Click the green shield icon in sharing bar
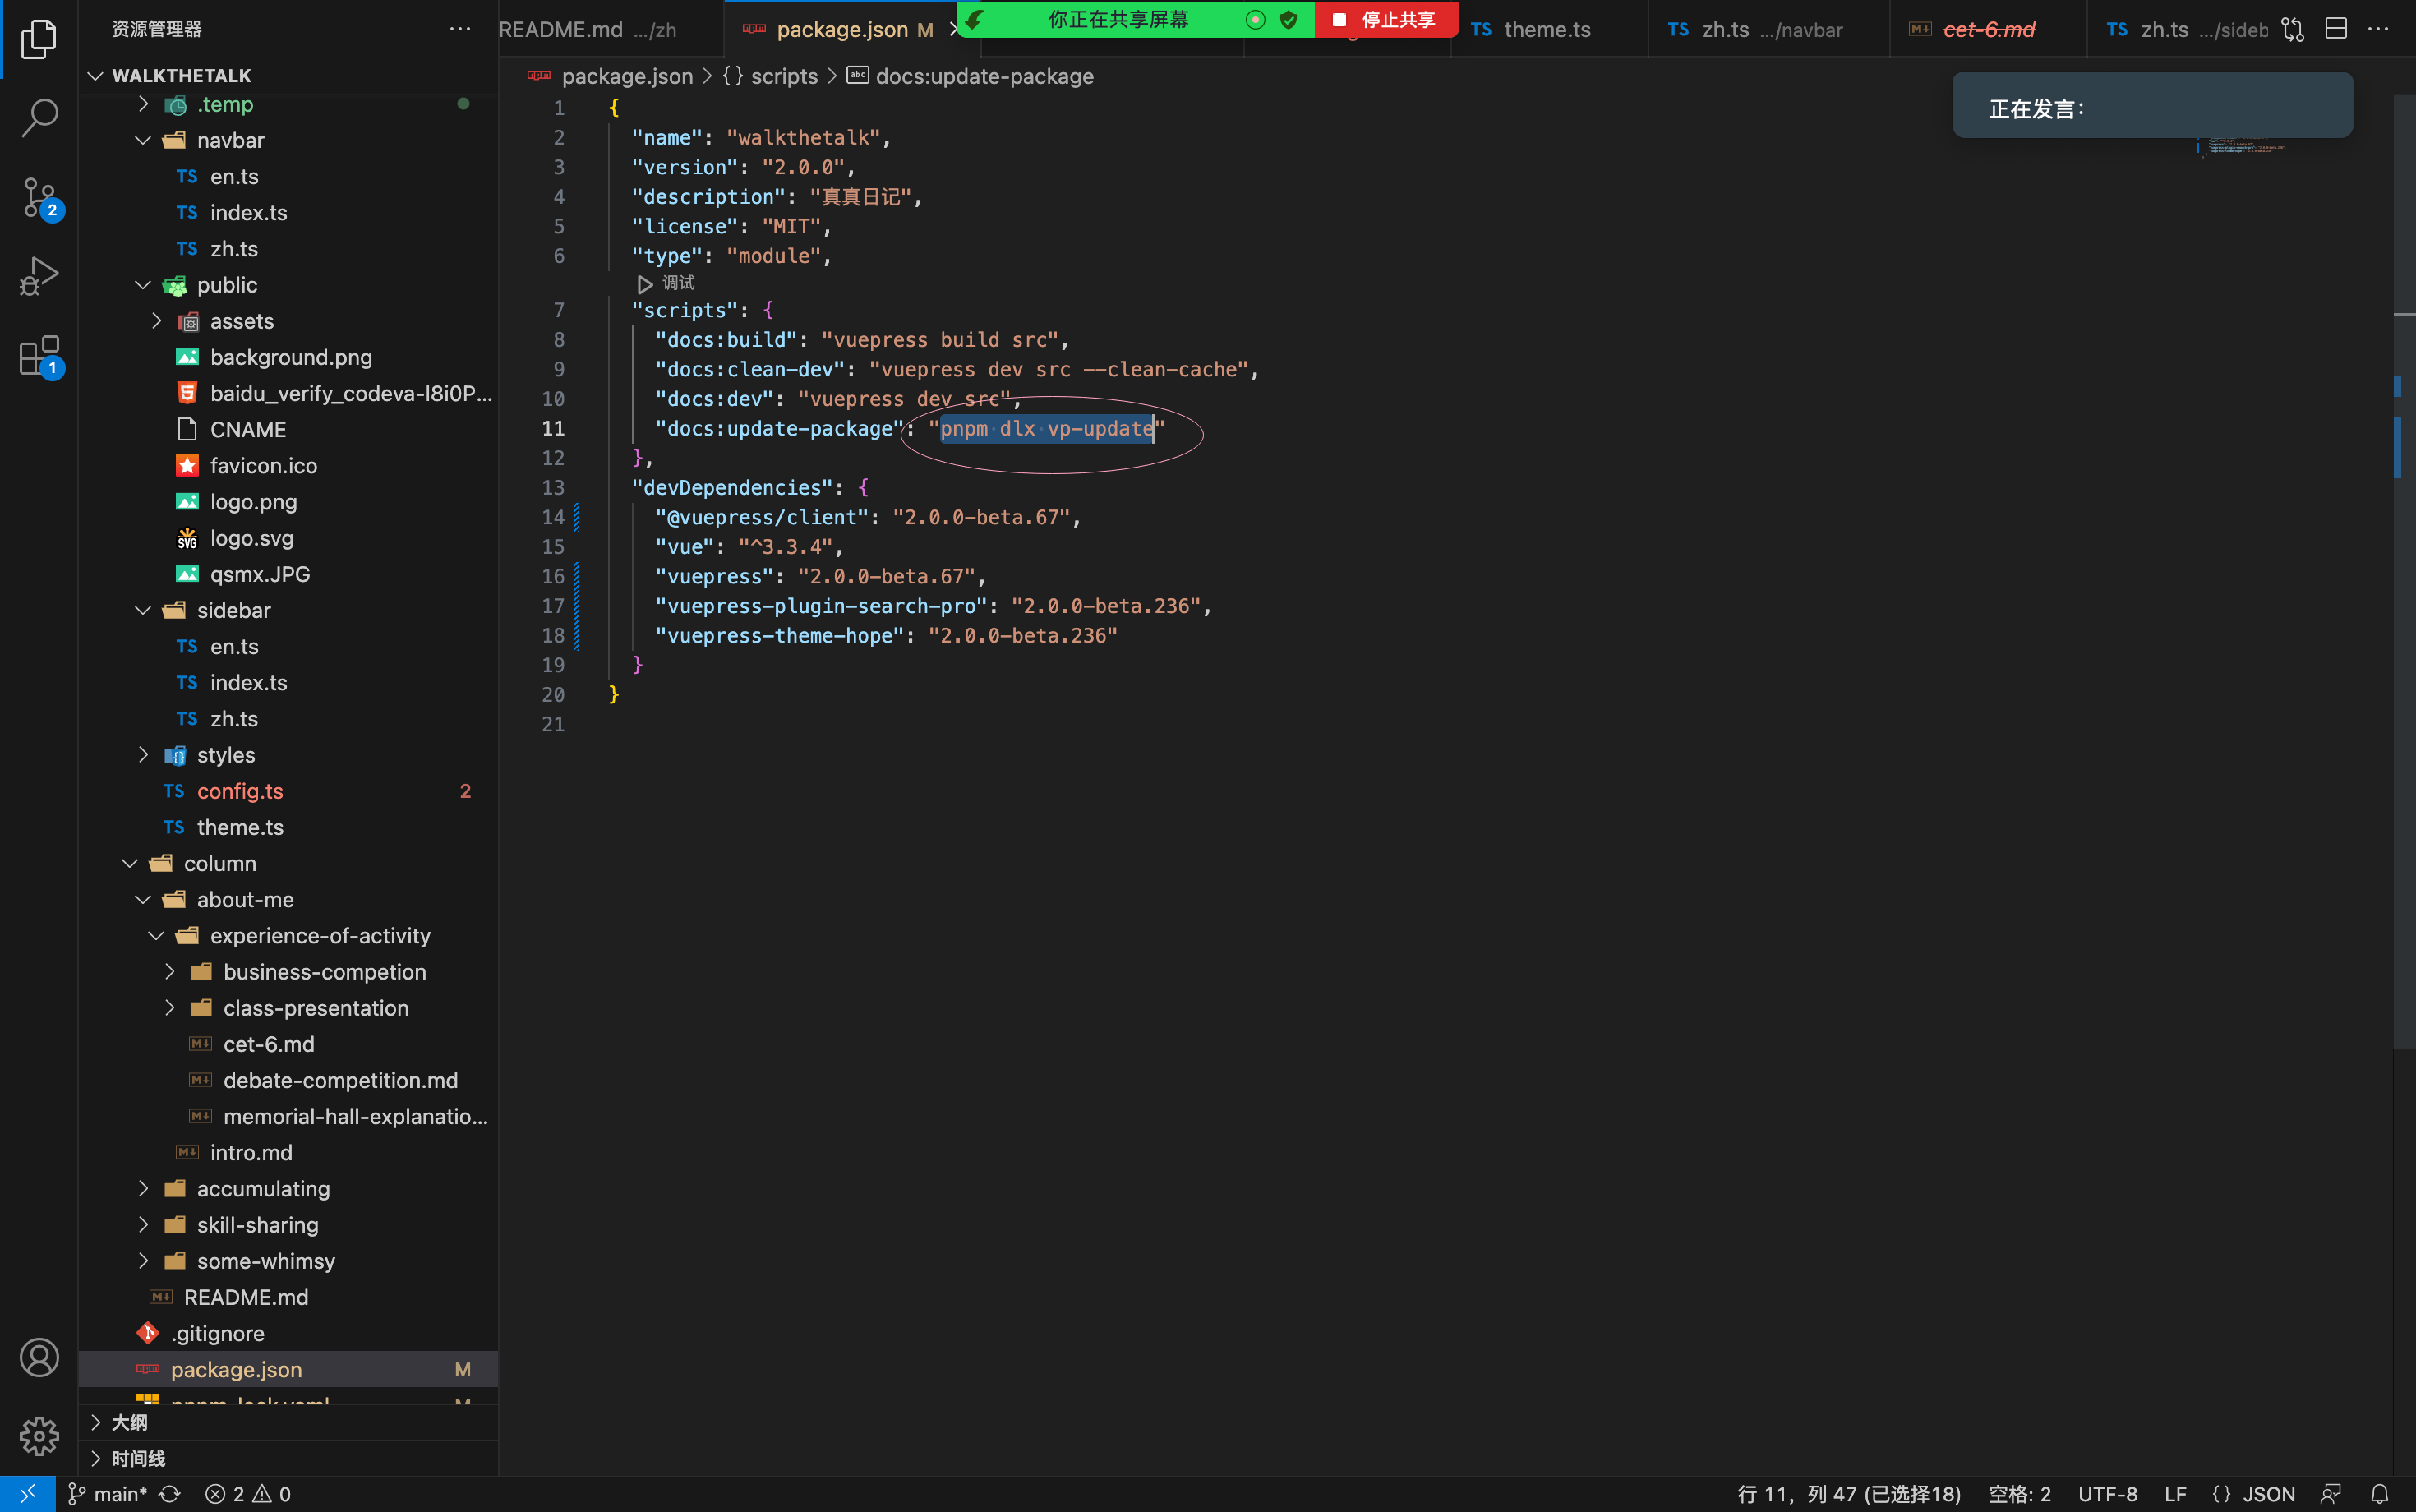The height and width of the screenshot is (1512, 2416). (x=1289, y=19)
